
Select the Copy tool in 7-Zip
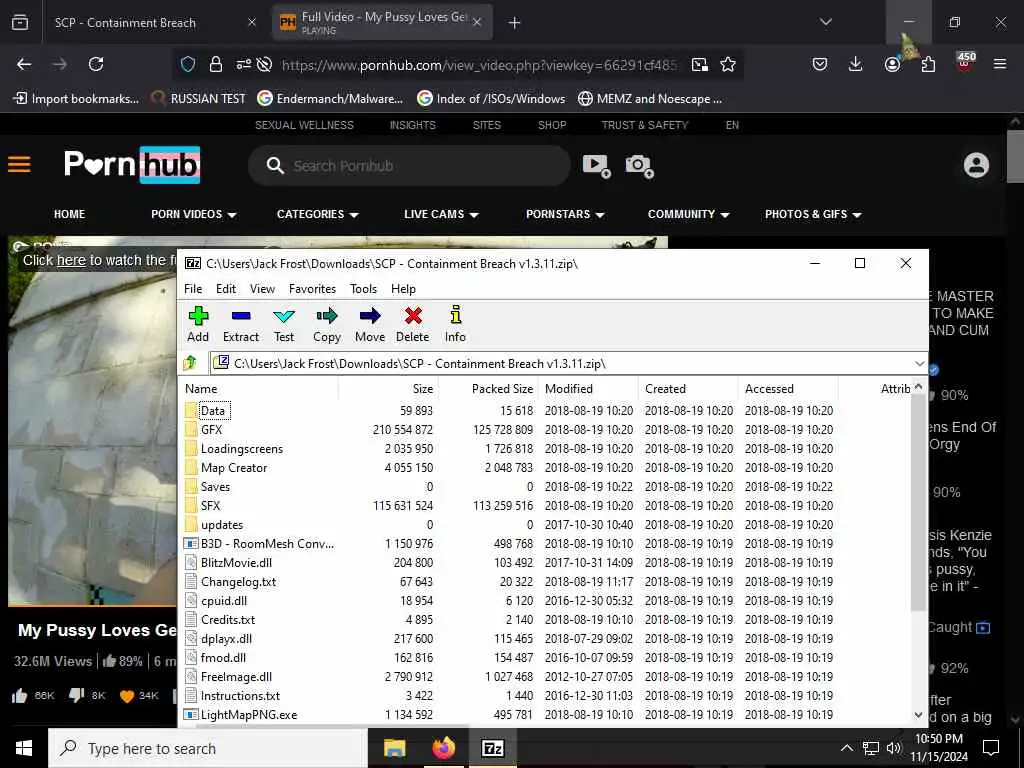(327, 325)
